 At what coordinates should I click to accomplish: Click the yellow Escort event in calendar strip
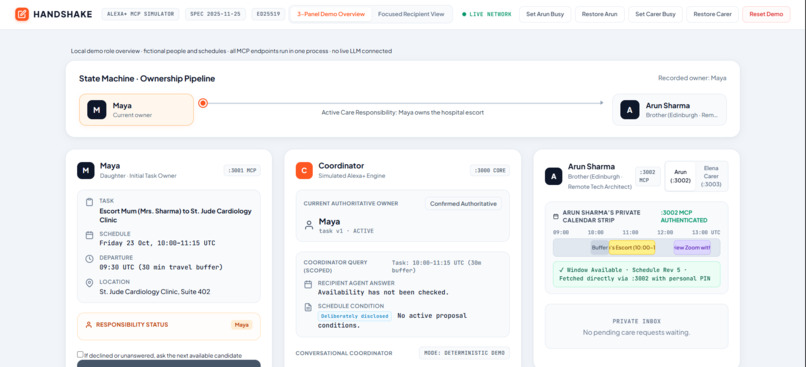632,247
